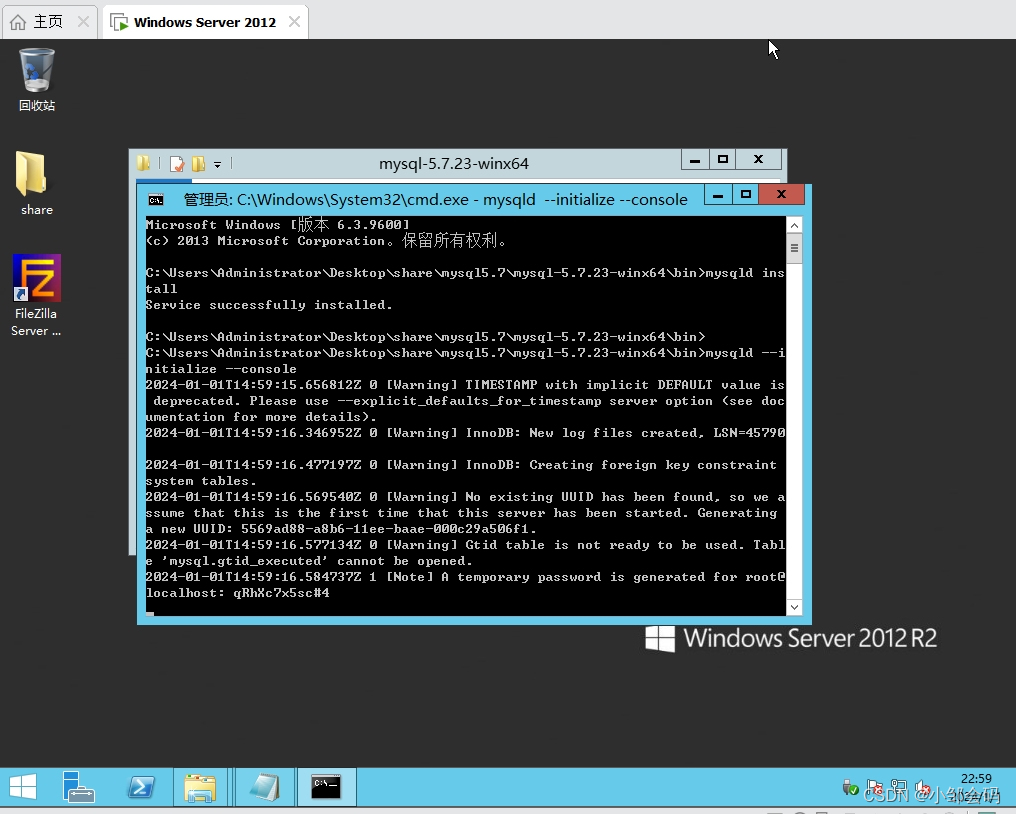1016x814 pixels.
Task: Click the 'Service successfully installed.' line
Action: (x=269, y=305)
